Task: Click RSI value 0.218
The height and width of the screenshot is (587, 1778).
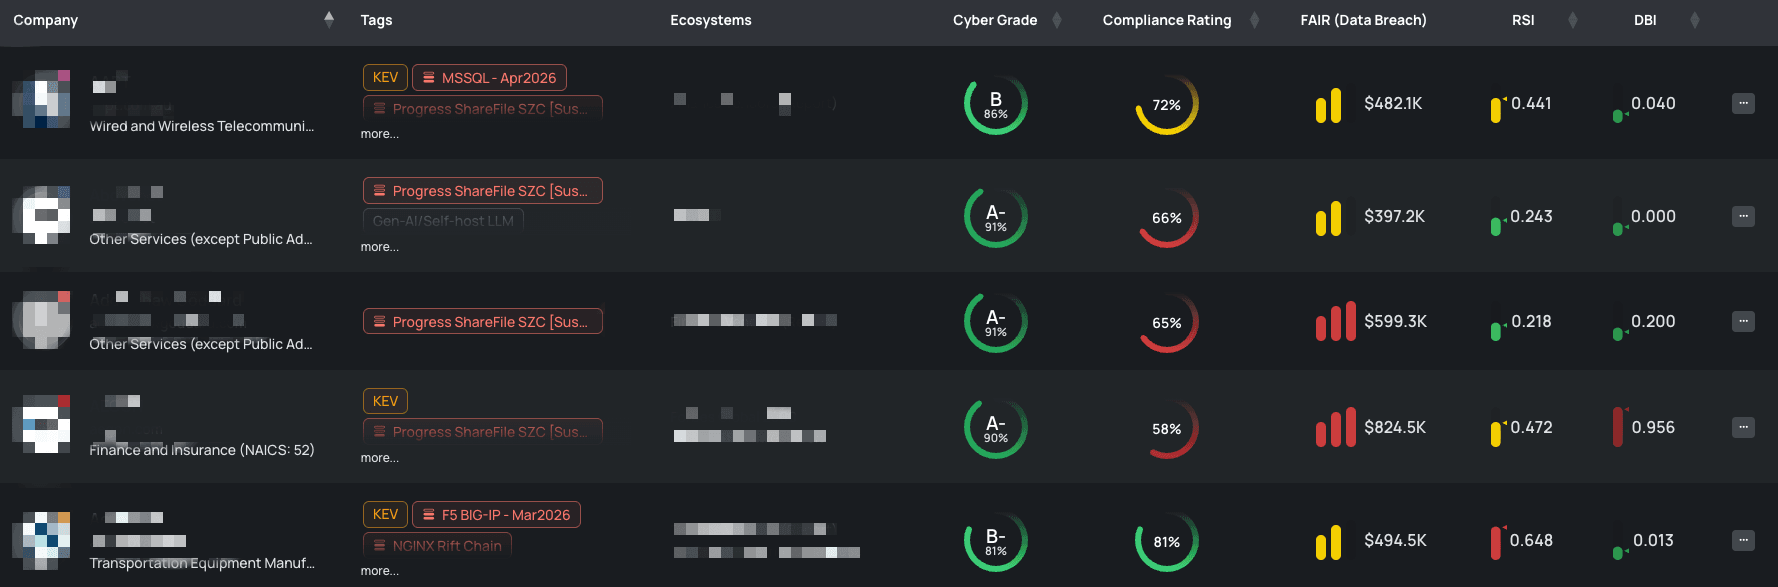Action: (1531, 321)
